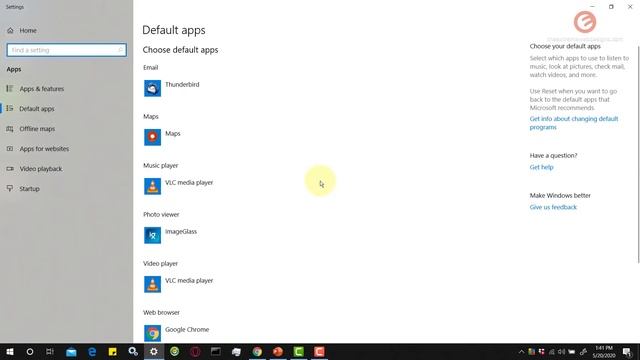Open Apps for websites settings

point(38,149)
